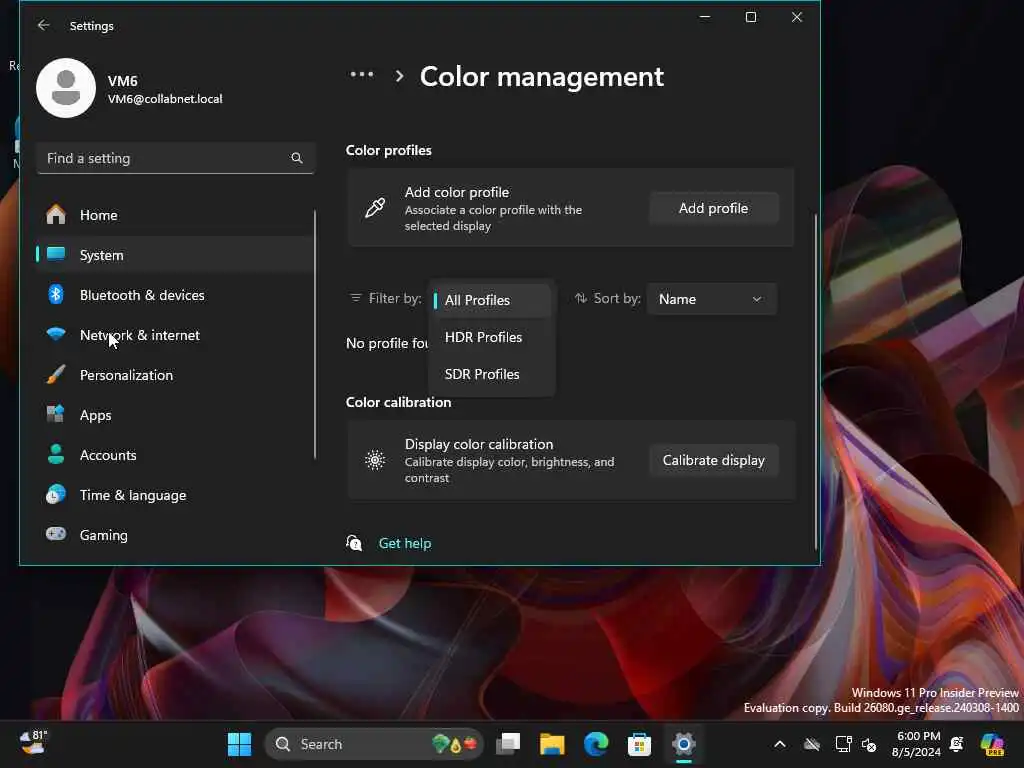Open Personalization settings
Image resolution: width=1024 pixels, height=768 pixels.
pyautogui.click(x=174, y=375)
